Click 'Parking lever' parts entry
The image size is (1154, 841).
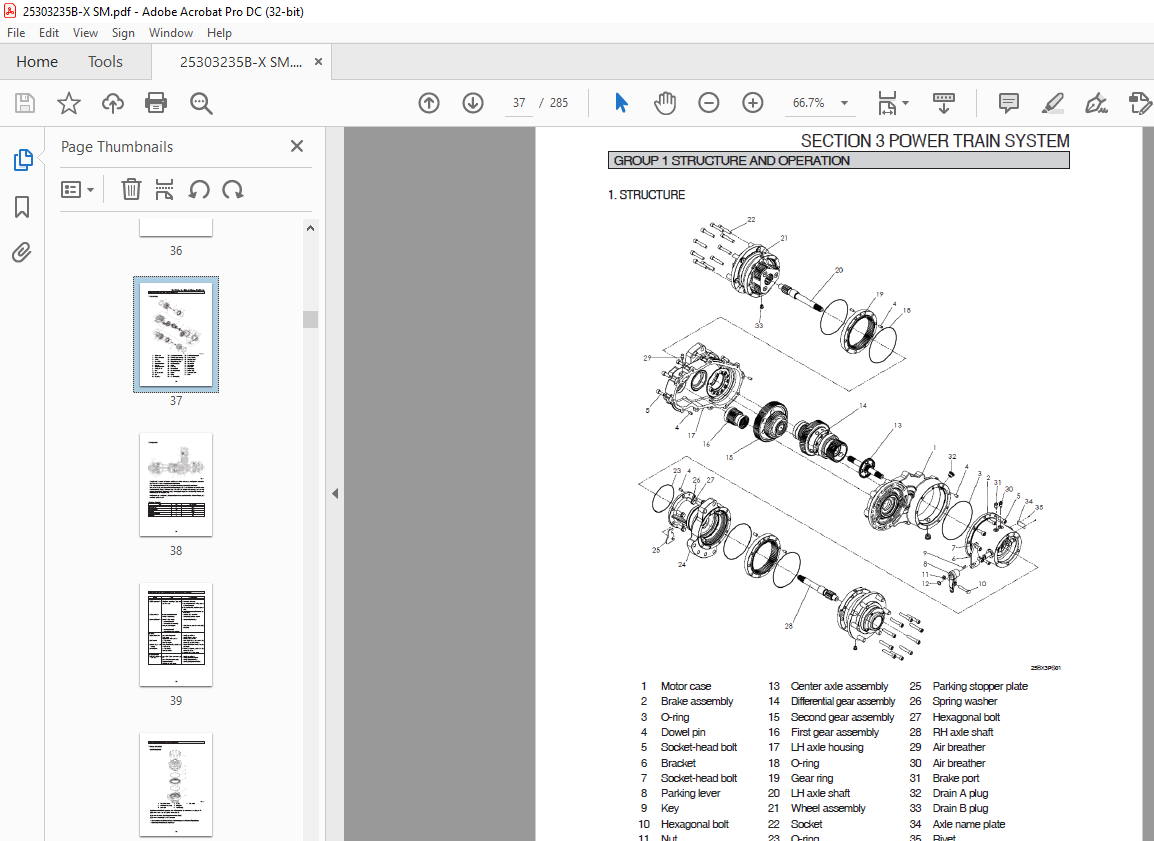pyautogui.click(x=690, y=793)
